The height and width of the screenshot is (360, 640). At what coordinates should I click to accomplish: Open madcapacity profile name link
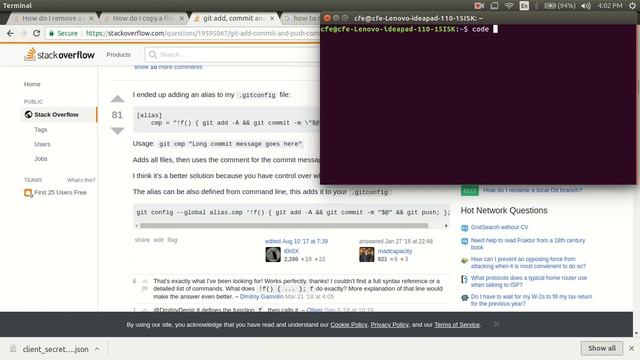click(x=395, y=251)
